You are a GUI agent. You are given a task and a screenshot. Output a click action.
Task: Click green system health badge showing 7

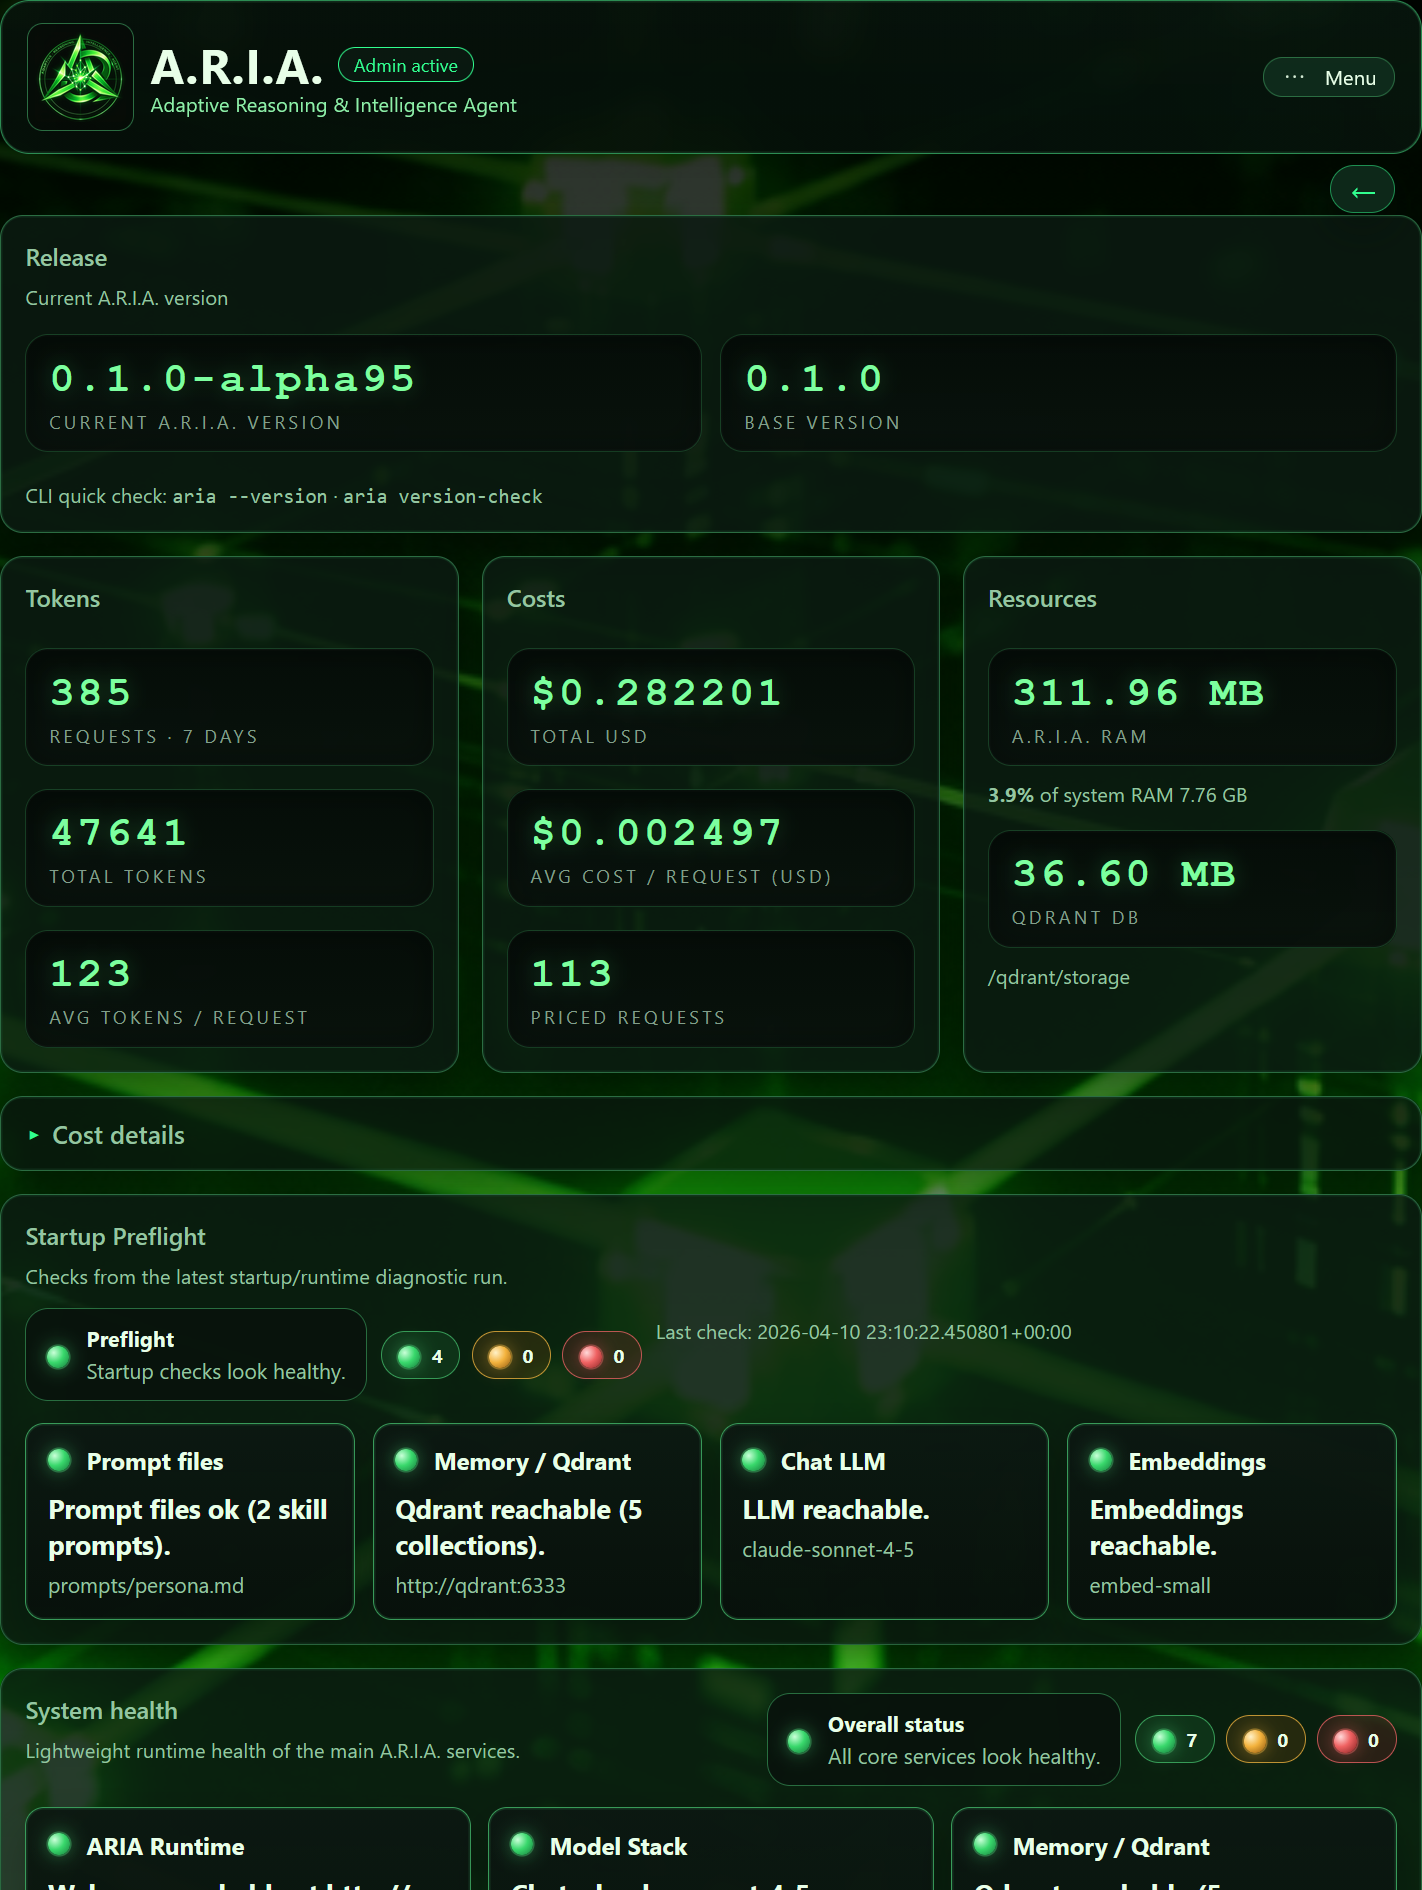[x=1174, y=1740]
